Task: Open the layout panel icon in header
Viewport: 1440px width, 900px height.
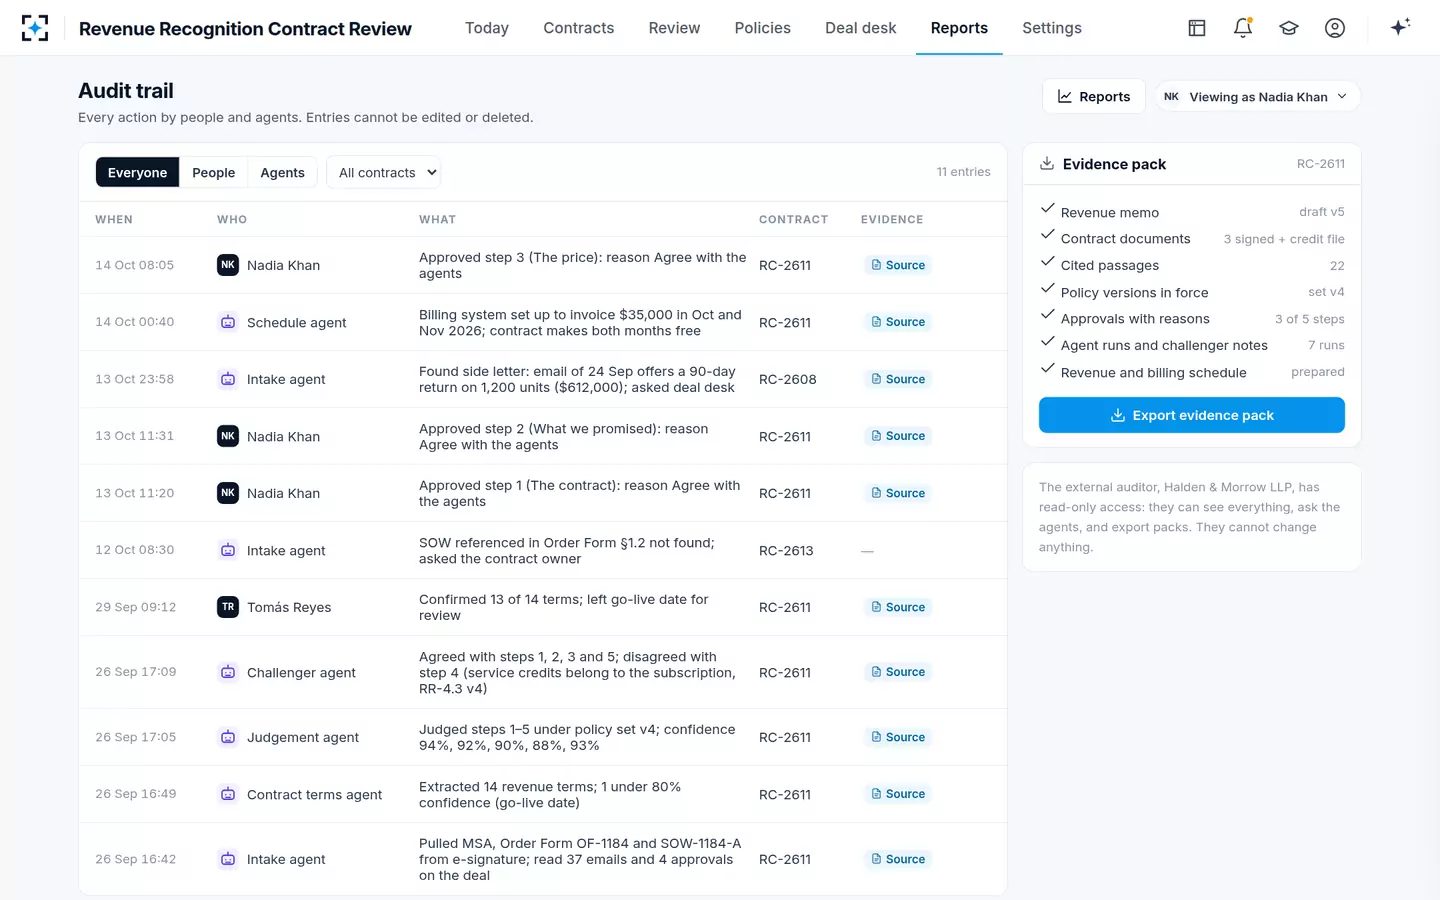Action: click(x=1197, y=28)
